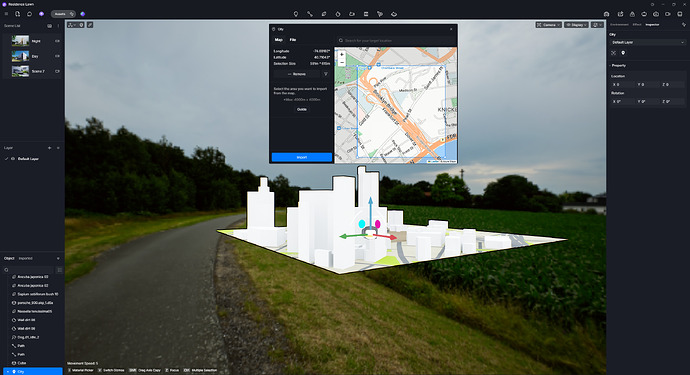Viewport: 690px width, 375px height.
Task: Switch to the Environment tab
Action: click(619, 25)
